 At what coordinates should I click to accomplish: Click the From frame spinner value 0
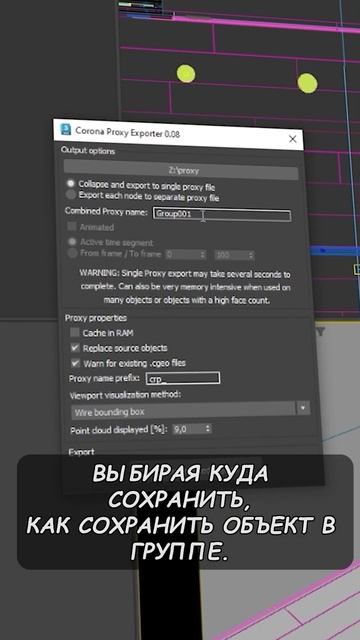click(x=185, y=256)
